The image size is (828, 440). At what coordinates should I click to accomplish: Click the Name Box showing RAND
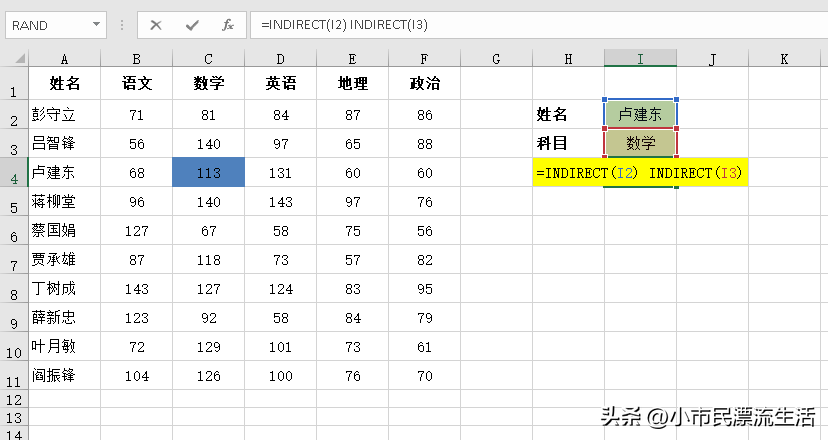coord(56,25)
